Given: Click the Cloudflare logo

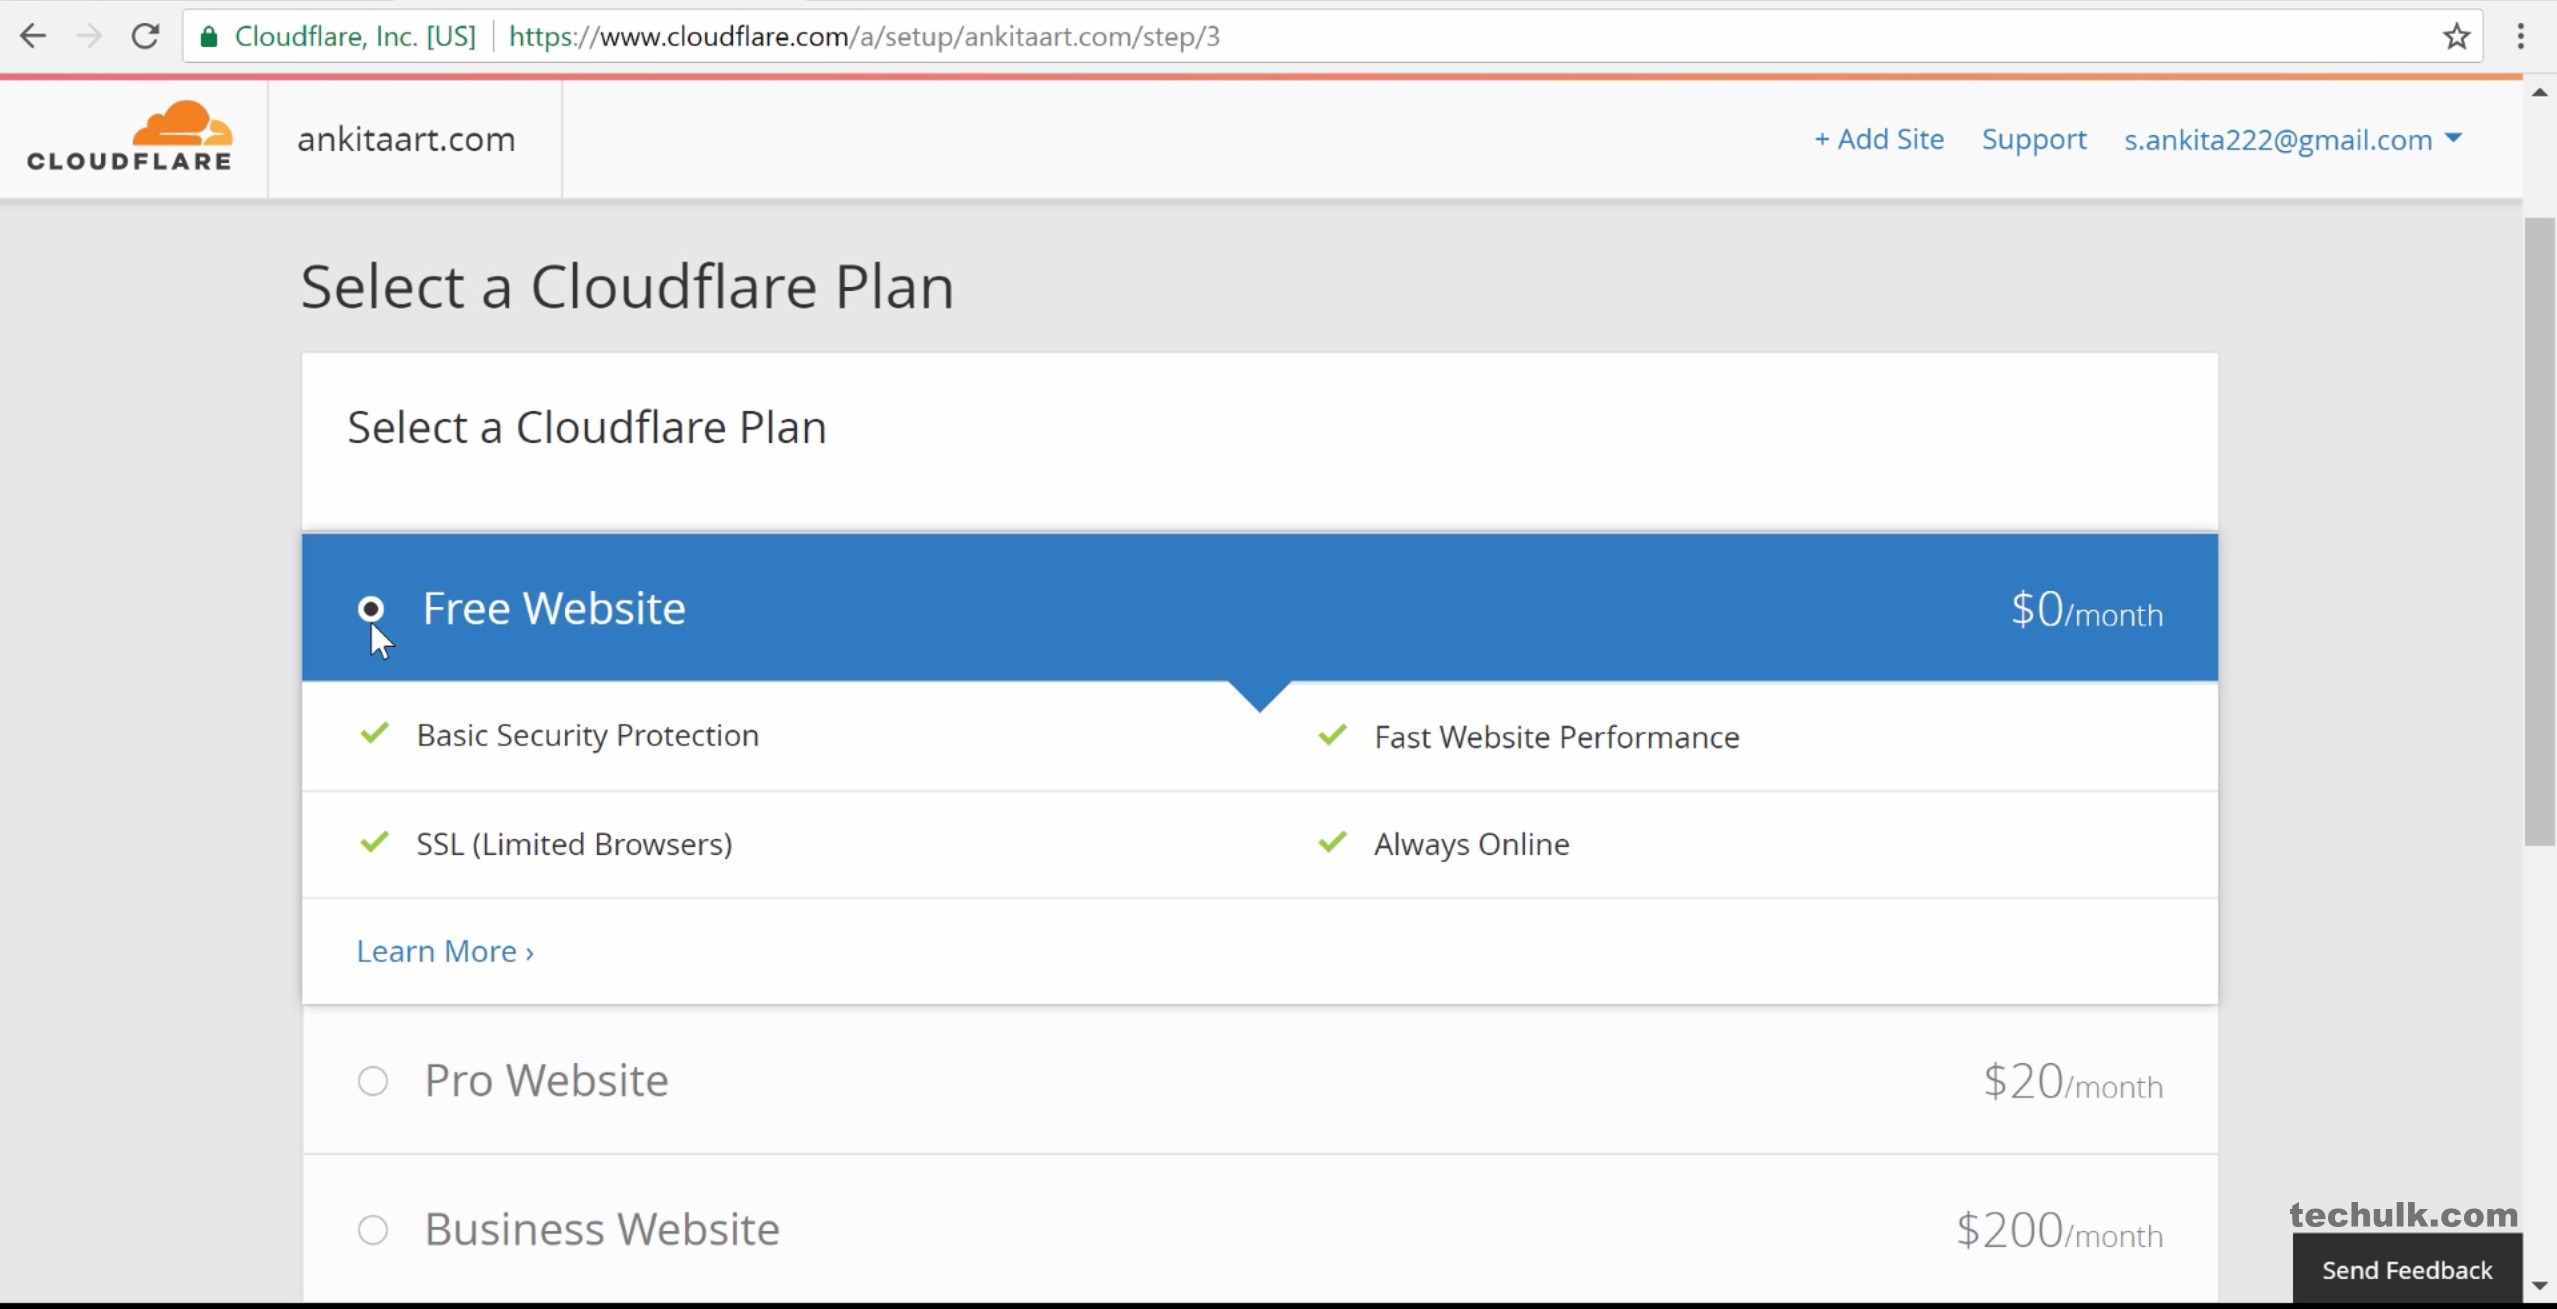Looking at the screenshot, I should pyautogui.click(x=130, y=137).
